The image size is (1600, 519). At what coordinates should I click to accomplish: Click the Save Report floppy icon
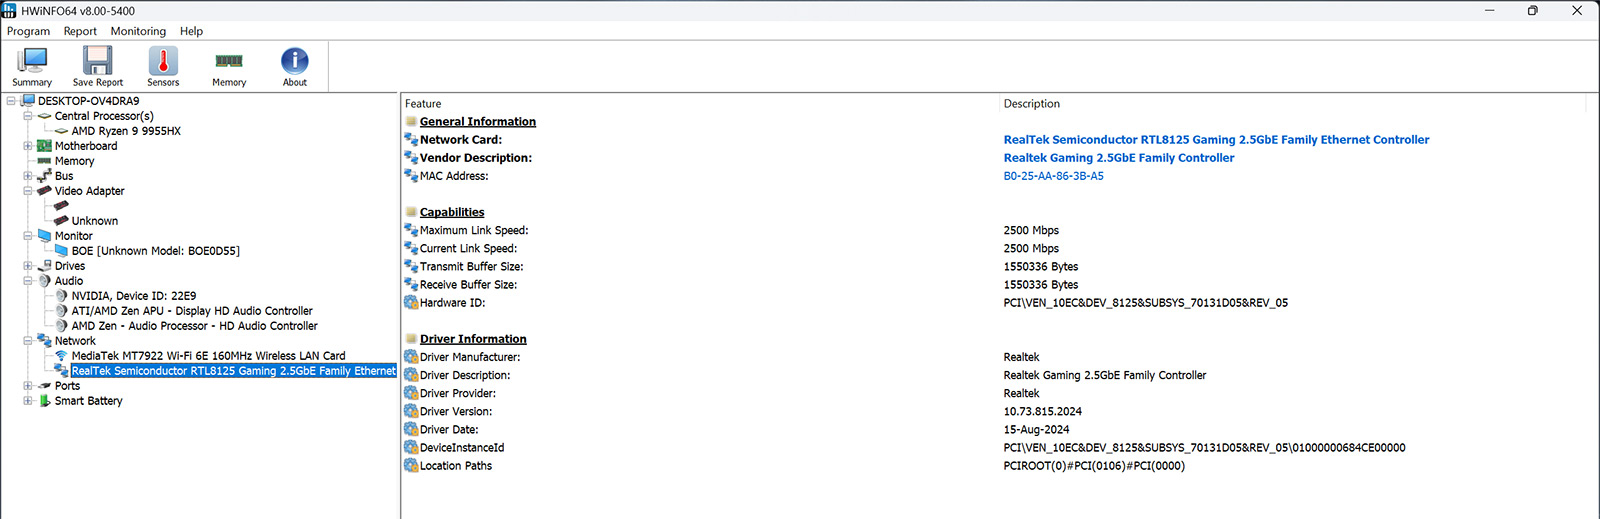click(98, 61)
